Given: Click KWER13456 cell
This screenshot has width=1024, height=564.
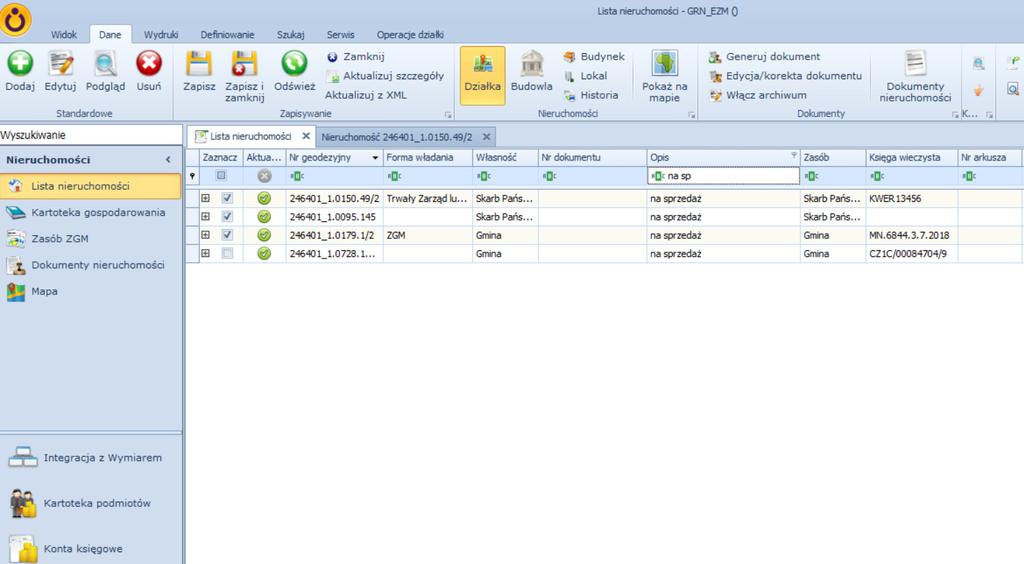Looking at the screenshot, I should point(911,198).
